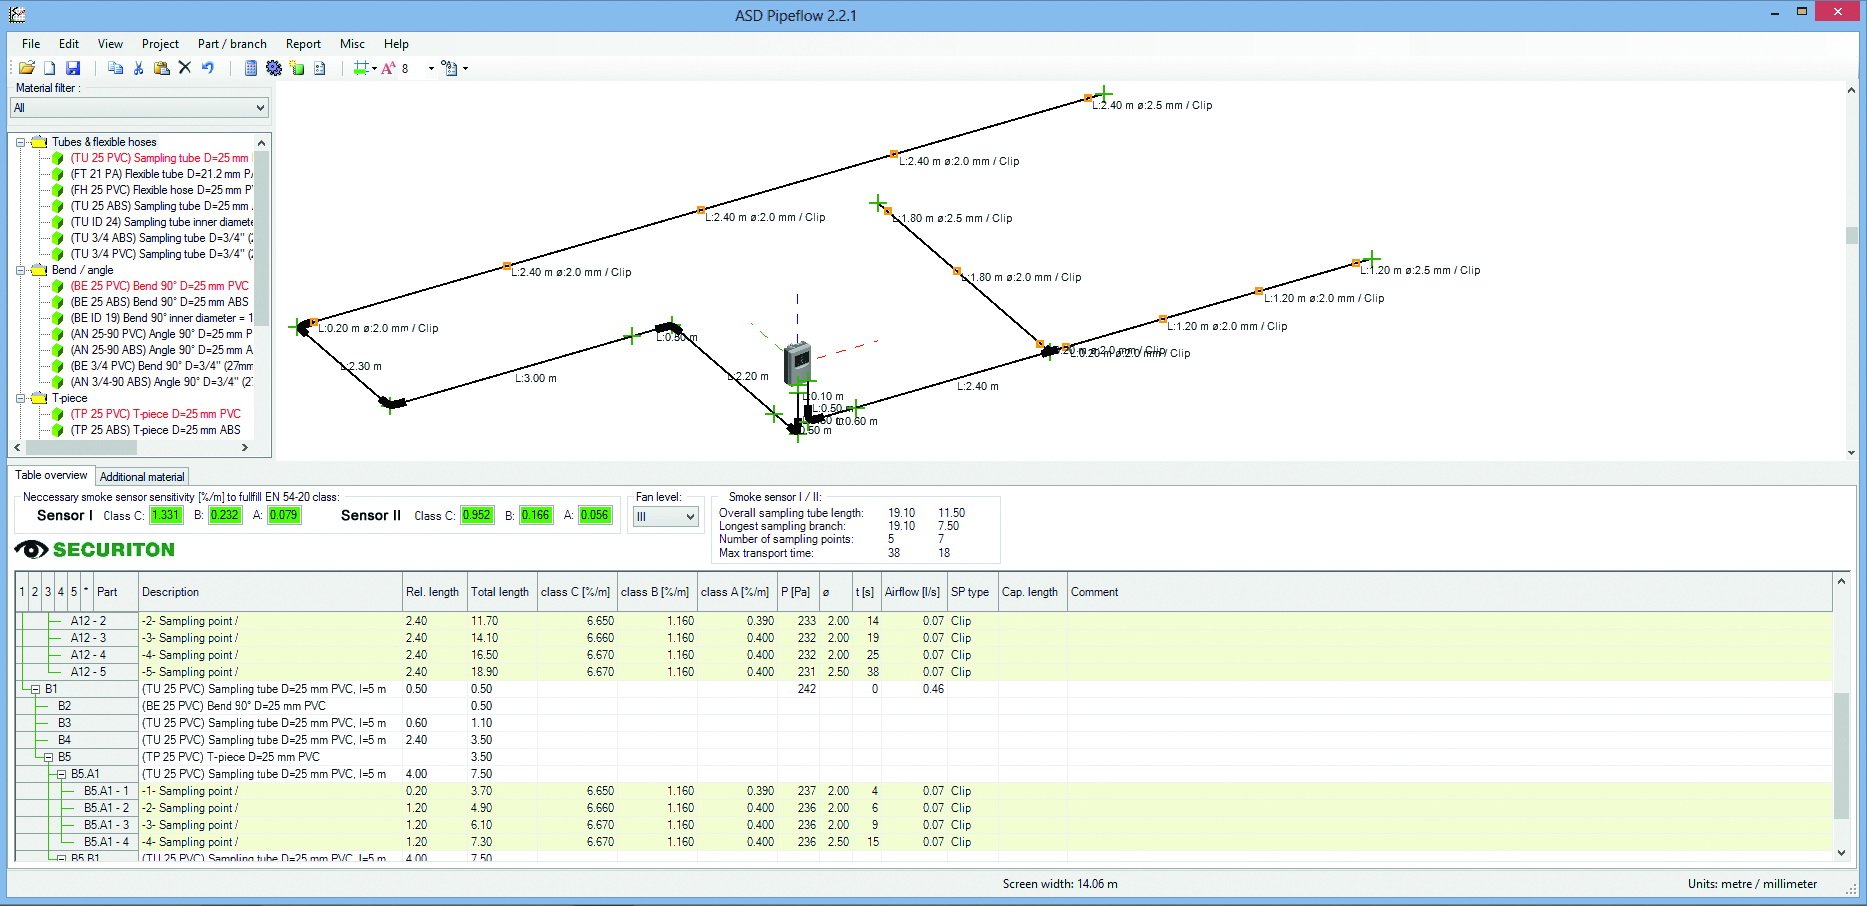Collapse the Bend / angle folder
This screenshot has height=906, width=1867.
tap(20, 270)
